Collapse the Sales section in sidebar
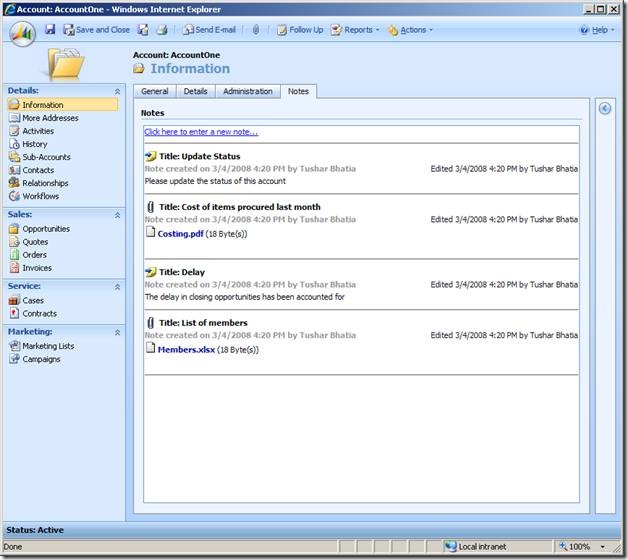Viewport: 628px width, 560px height. pyautogui.click(x=117, y=214)
